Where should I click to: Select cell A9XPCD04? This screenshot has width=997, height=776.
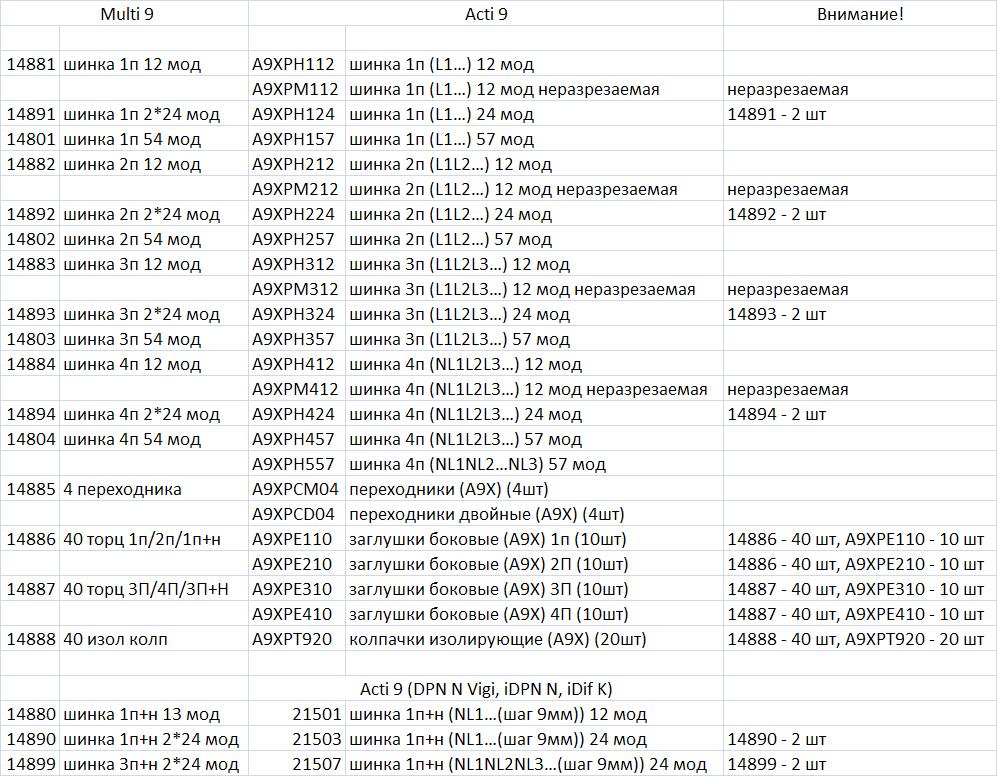coord(297,513)
